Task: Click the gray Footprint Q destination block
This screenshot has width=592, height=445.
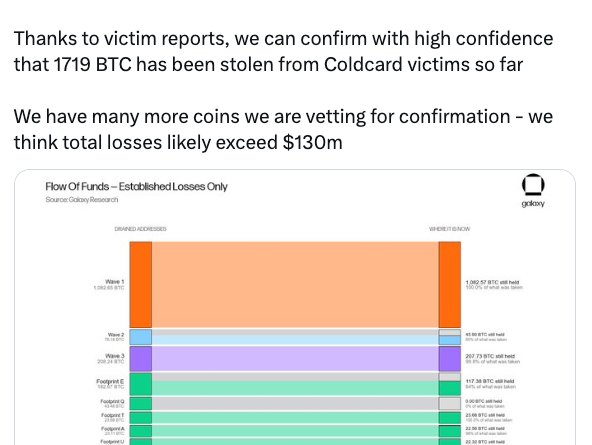Action: point(450,403)
